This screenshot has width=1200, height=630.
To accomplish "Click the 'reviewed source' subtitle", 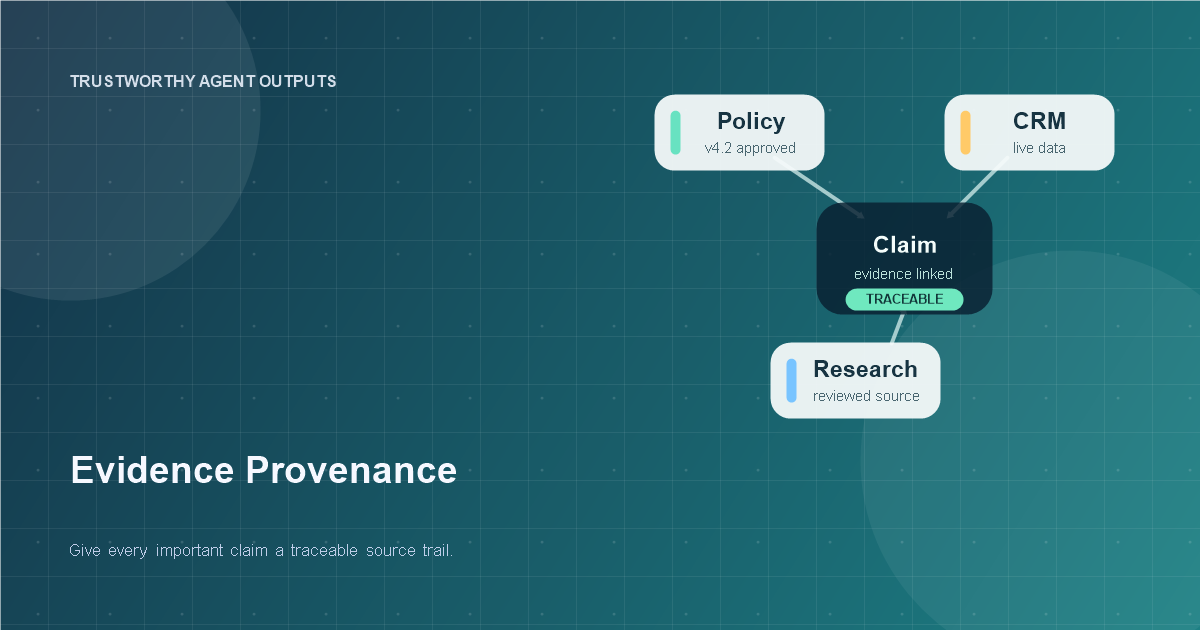I will coord(866,396).
